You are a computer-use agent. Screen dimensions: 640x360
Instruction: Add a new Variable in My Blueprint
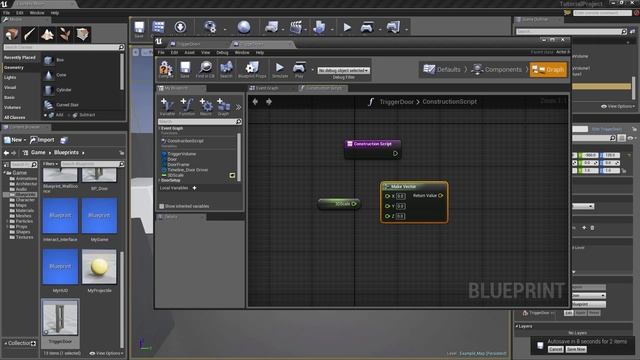(x=167, y=106)
